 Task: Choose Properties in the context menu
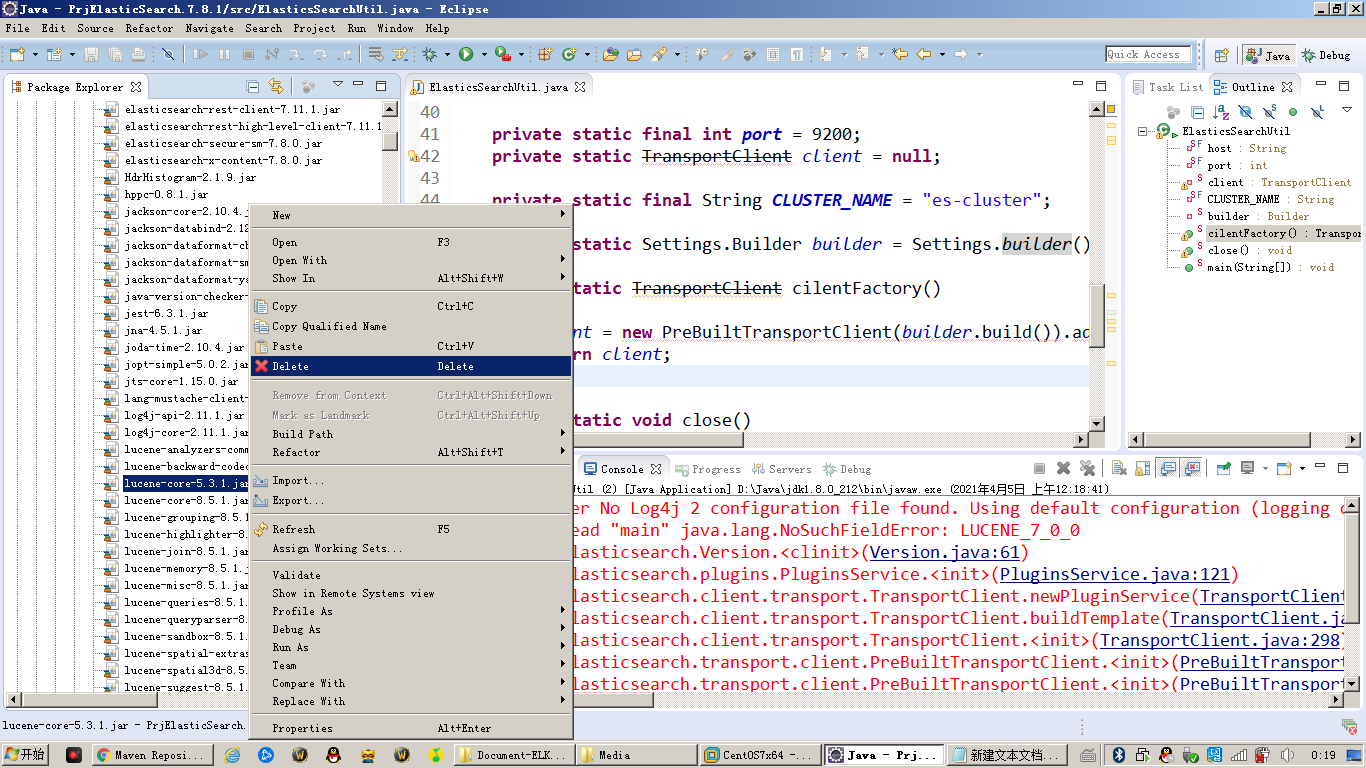coord(410,728)
